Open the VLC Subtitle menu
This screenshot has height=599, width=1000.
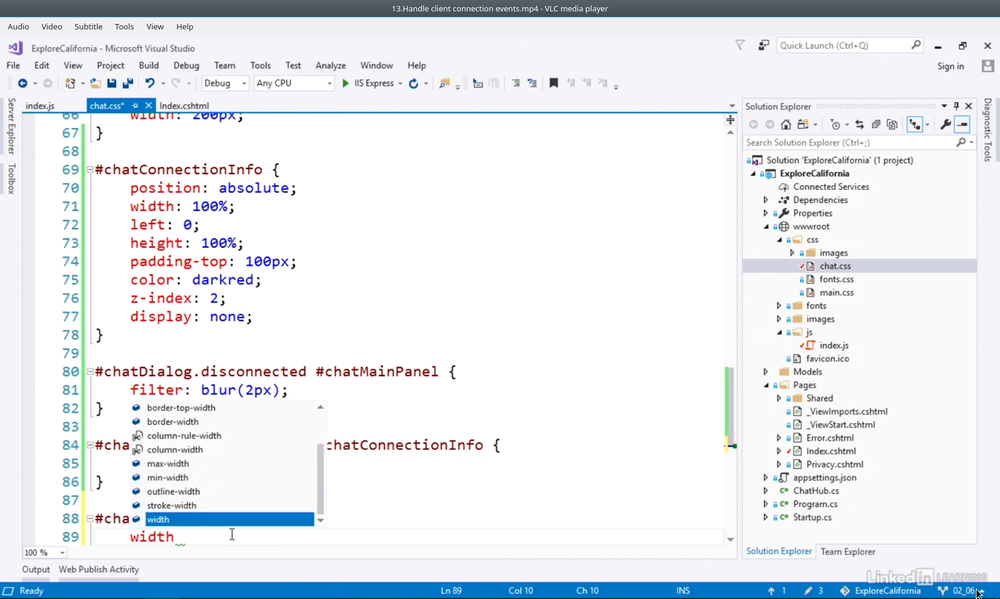pos(88,27)
